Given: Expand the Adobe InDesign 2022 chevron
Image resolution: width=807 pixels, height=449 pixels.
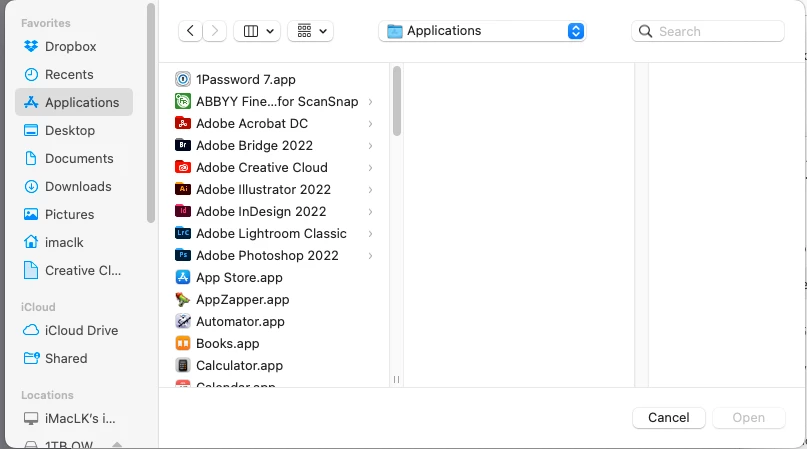Looking at the screenshot, I should coord(370,212).
